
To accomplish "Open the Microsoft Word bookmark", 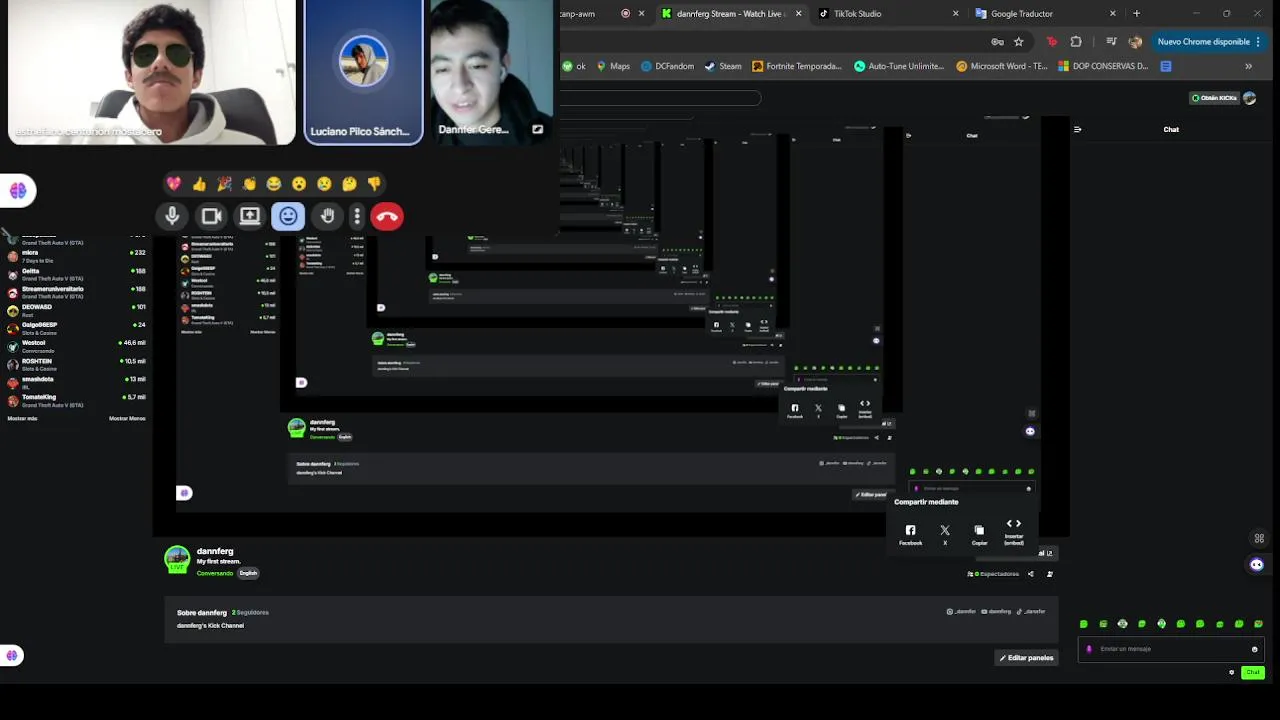I will pos(1002,66).
